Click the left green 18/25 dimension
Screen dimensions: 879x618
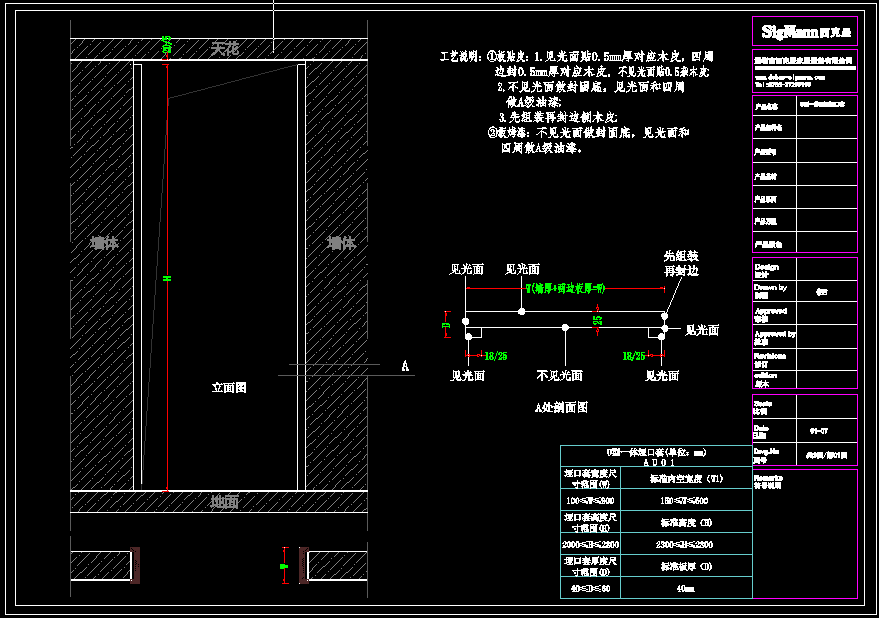point(495,355)
